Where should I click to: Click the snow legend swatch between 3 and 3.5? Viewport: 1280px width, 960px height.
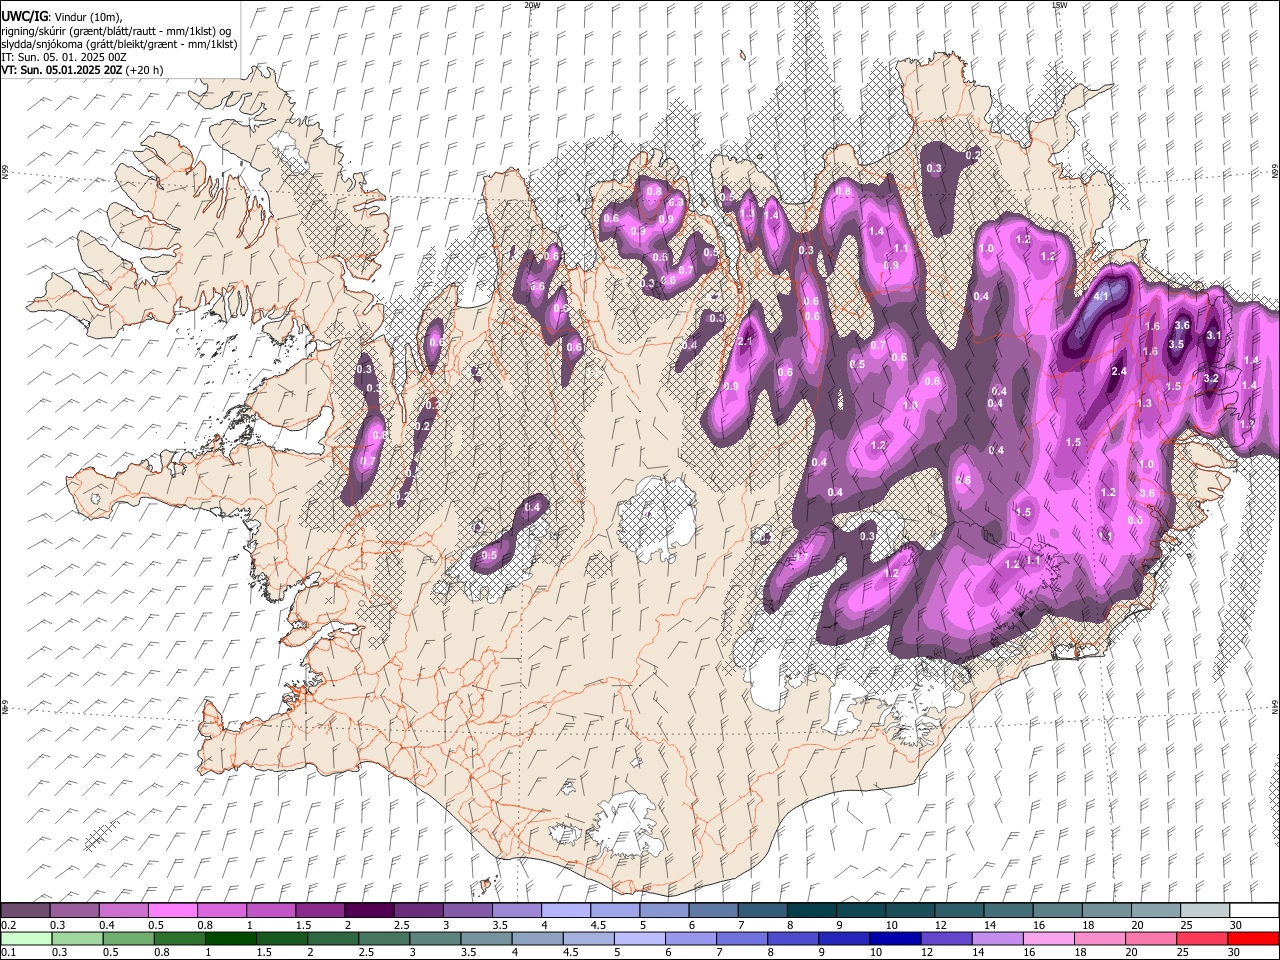(468, 910)
